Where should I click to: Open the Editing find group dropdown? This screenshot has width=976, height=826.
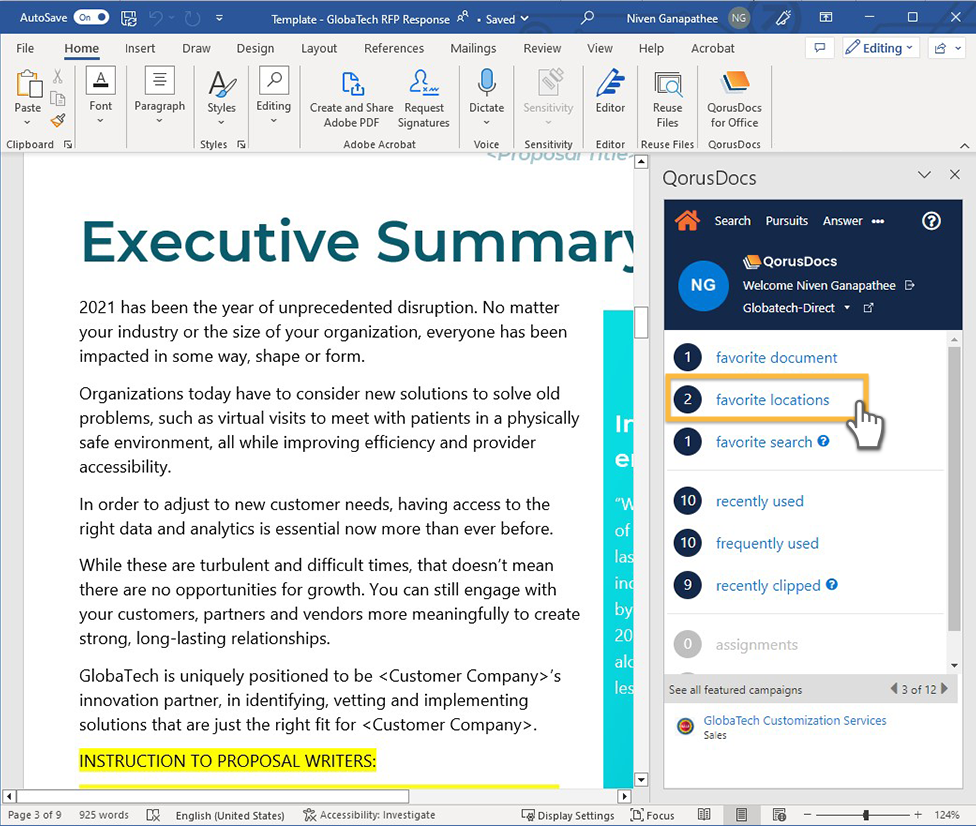273,95
